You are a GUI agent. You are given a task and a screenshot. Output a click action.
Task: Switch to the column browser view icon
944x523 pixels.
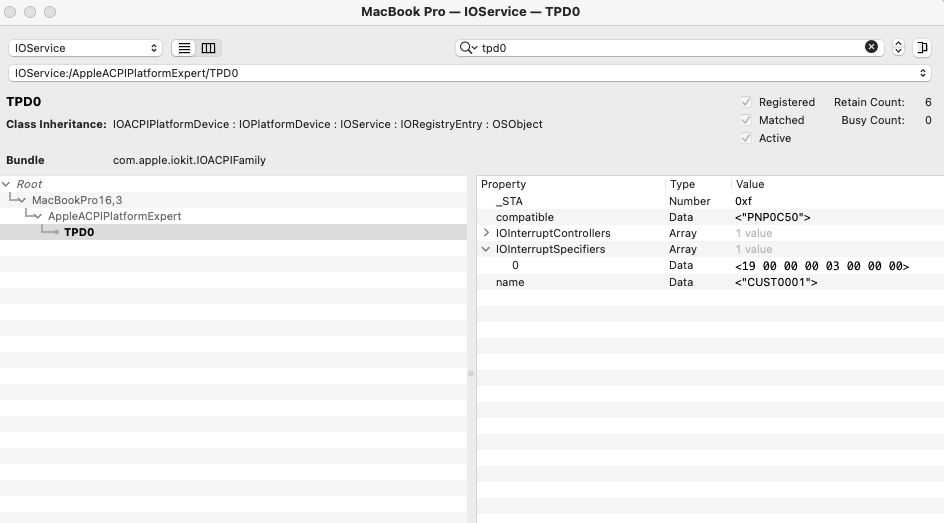(208, 48)
